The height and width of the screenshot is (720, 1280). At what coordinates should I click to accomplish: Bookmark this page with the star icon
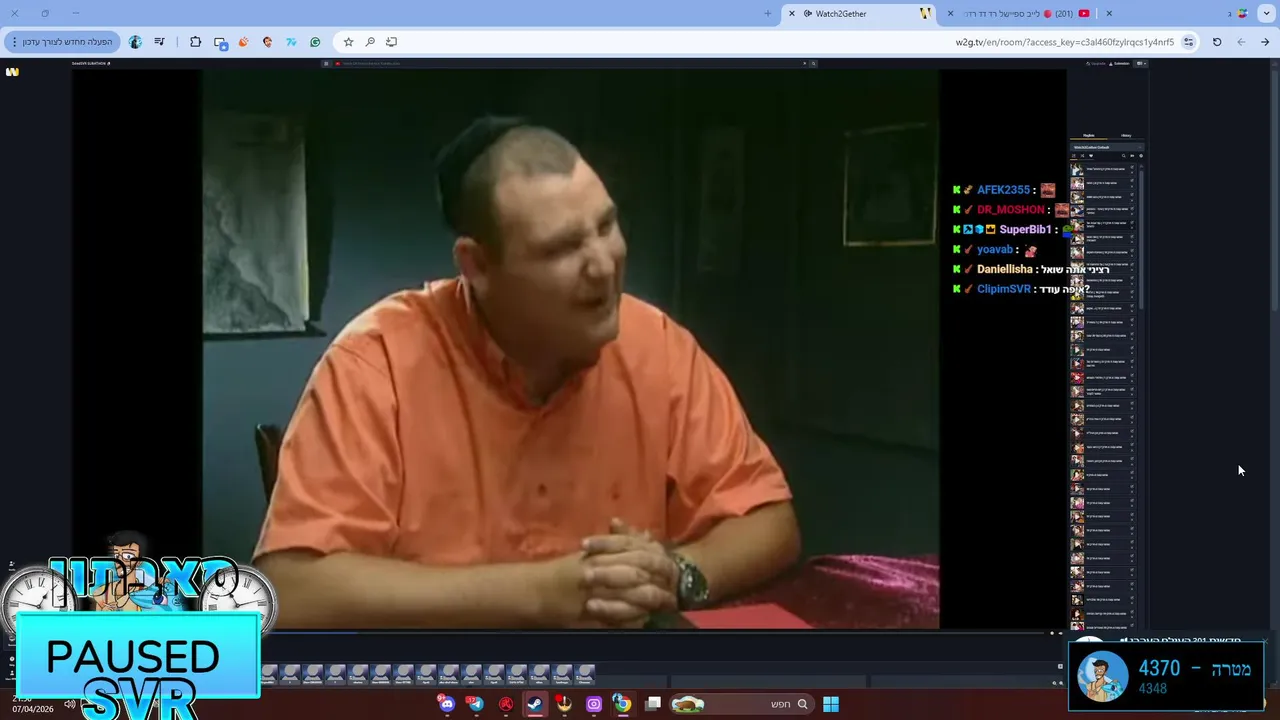[x=348, y=42]
